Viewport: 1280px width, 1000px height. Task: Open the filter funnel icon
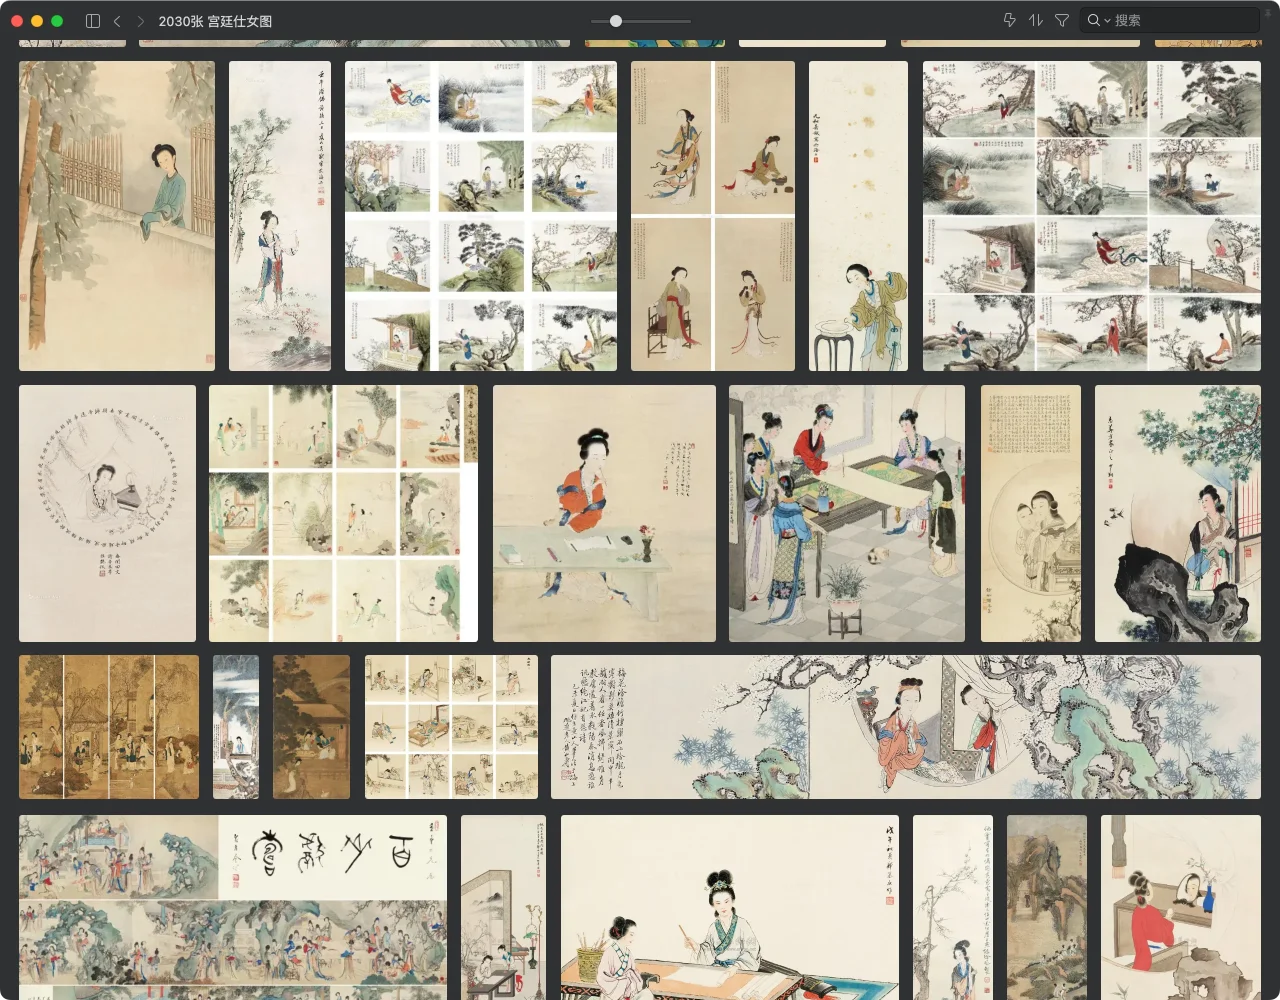[x=1062, y=20]
